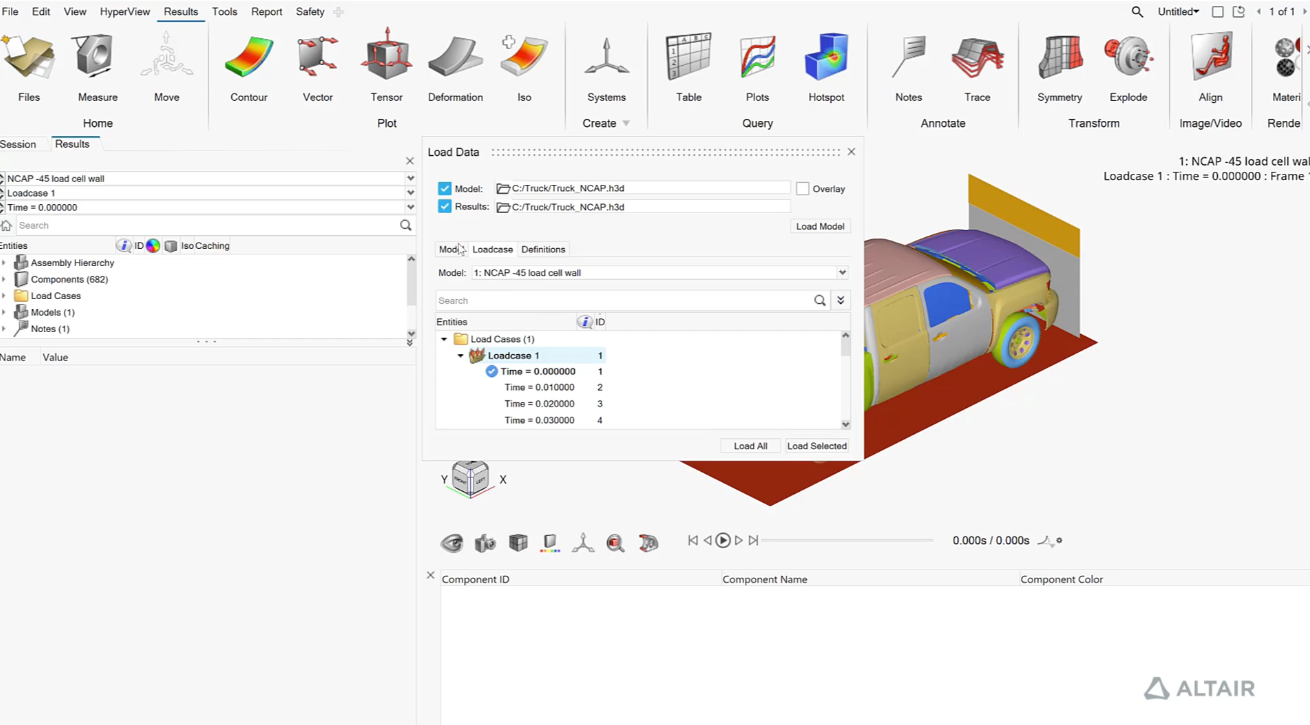Screen dimensions: 1310x725
Task: Open the Contour plot tool
Action: pos(249,68)
